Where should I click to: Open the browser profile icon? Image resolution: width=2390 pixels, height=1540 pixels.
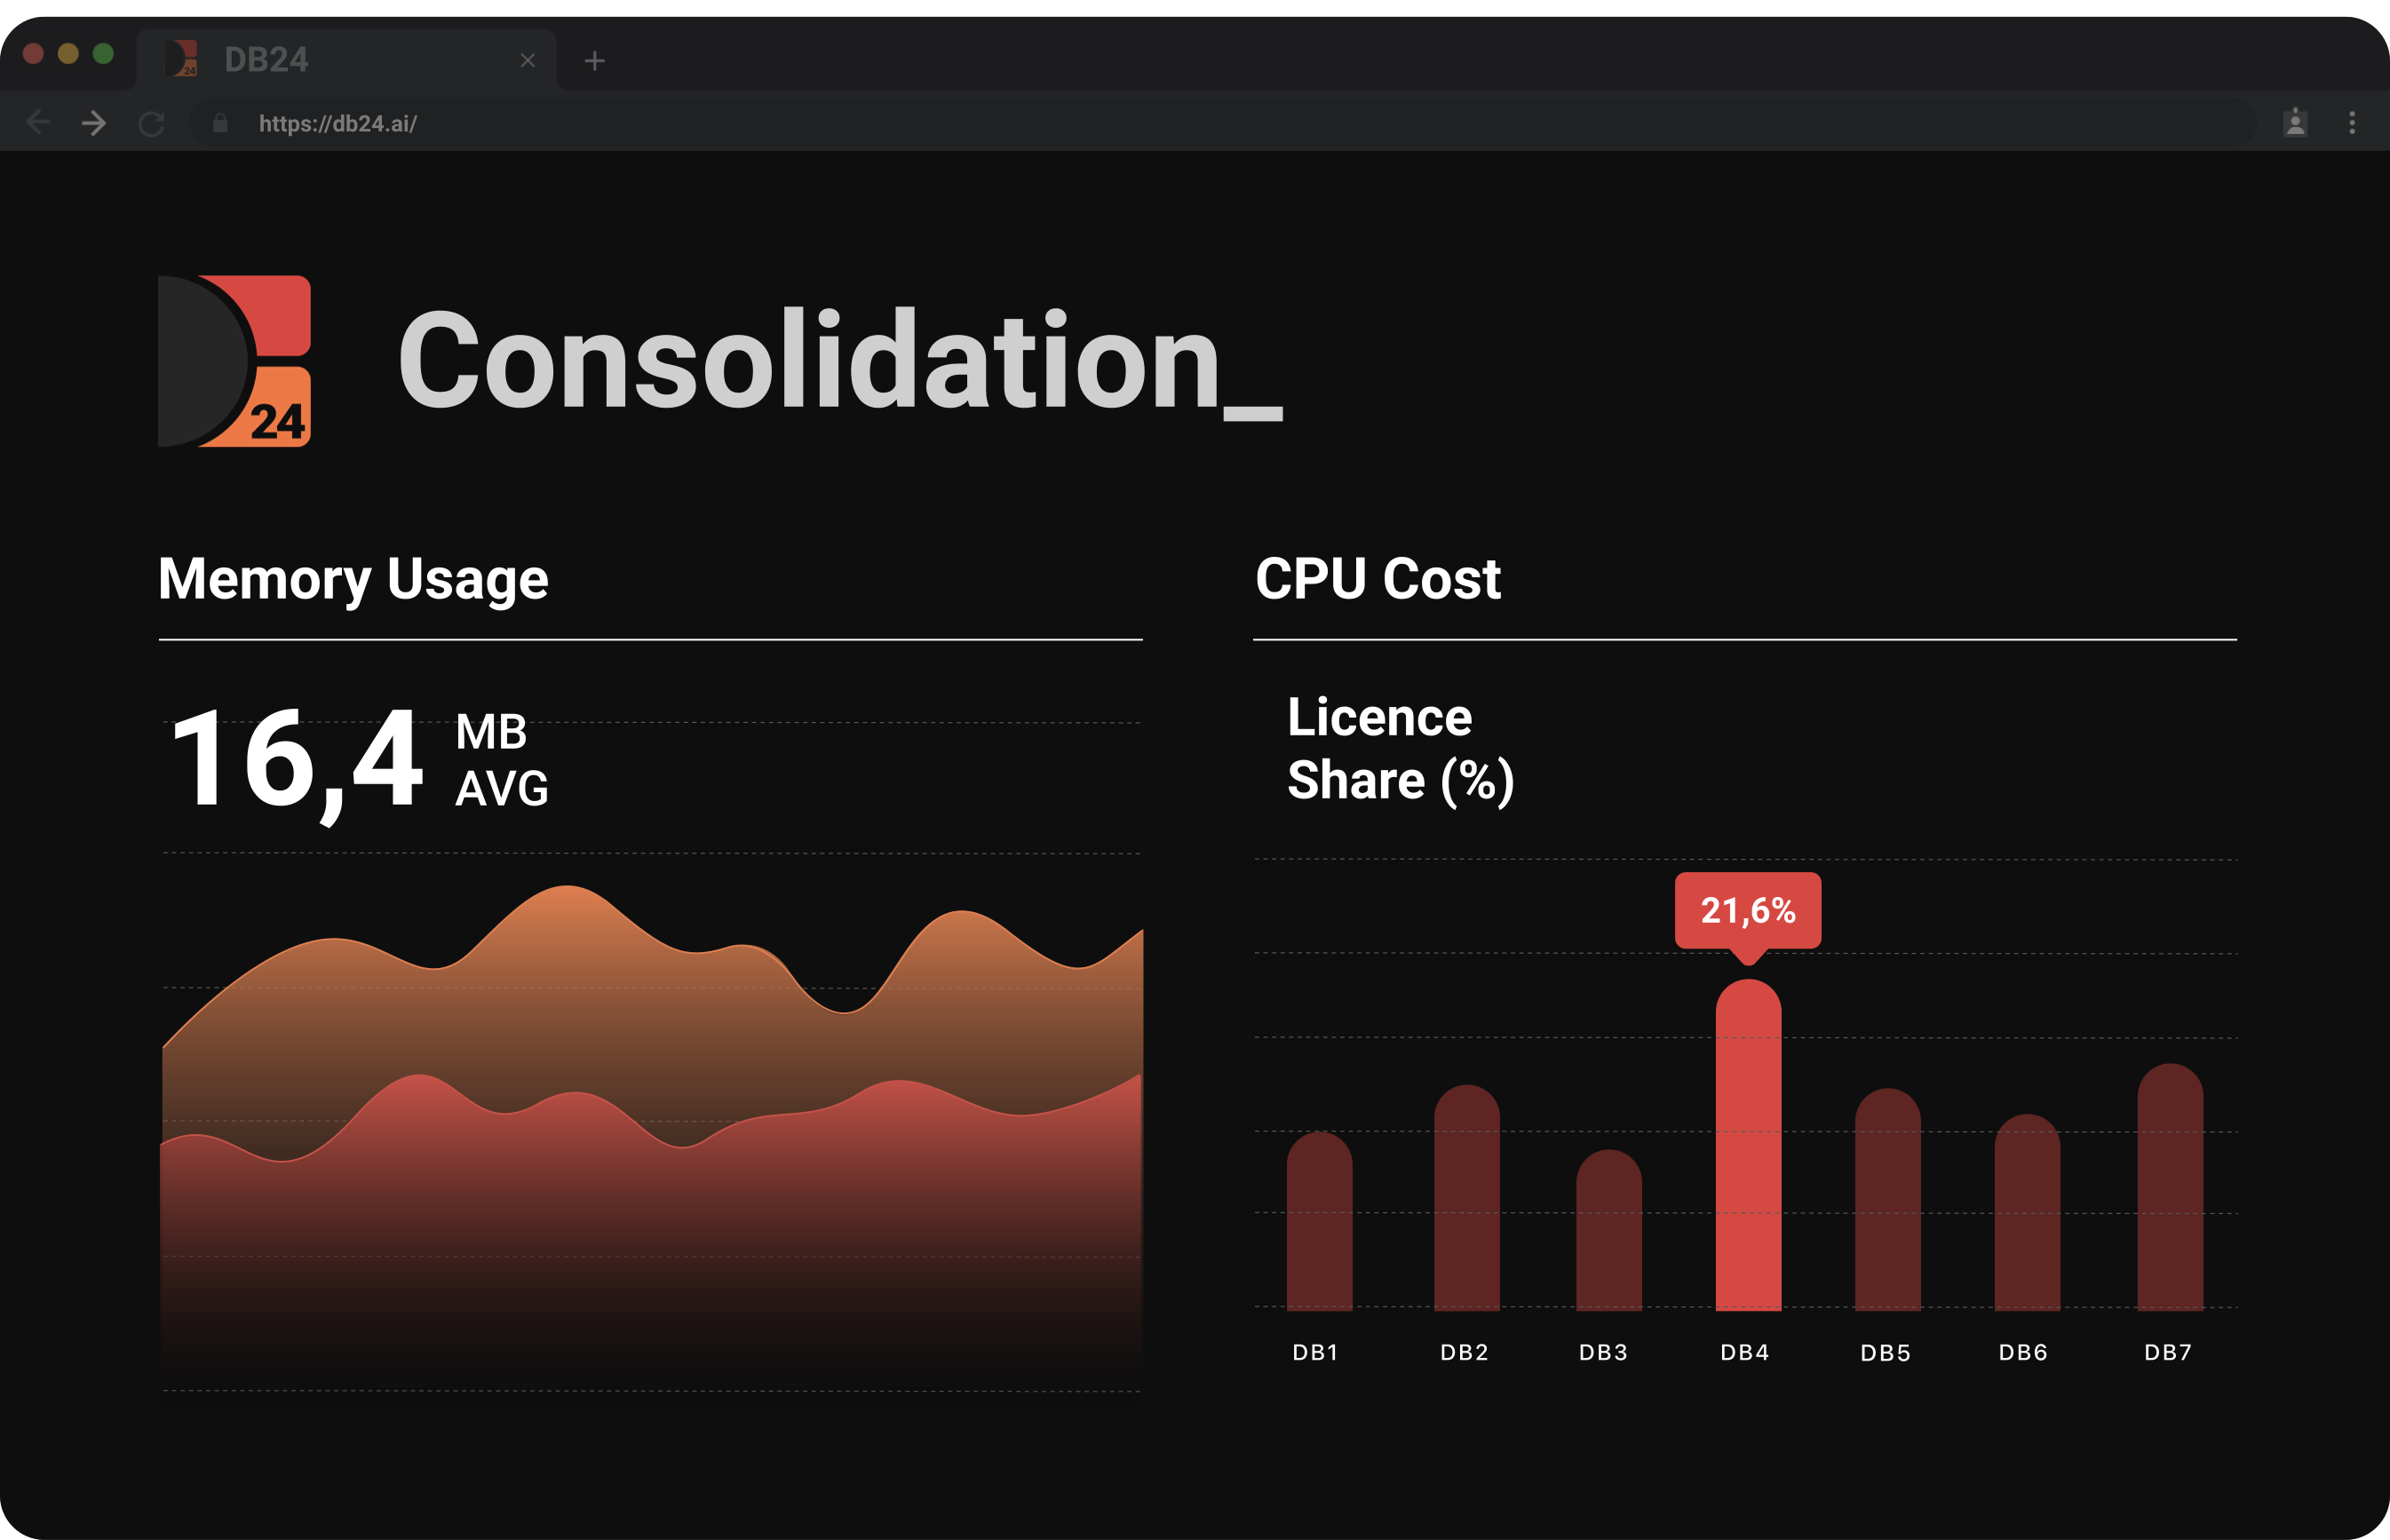(x=2295, y=123)
